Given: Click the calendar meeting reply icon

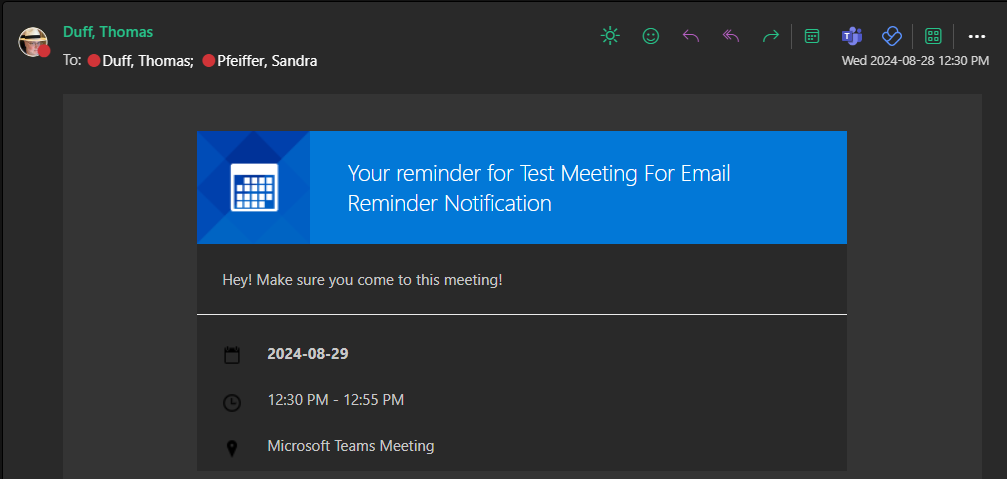Looking at the screenshot, I should (812, 36).
